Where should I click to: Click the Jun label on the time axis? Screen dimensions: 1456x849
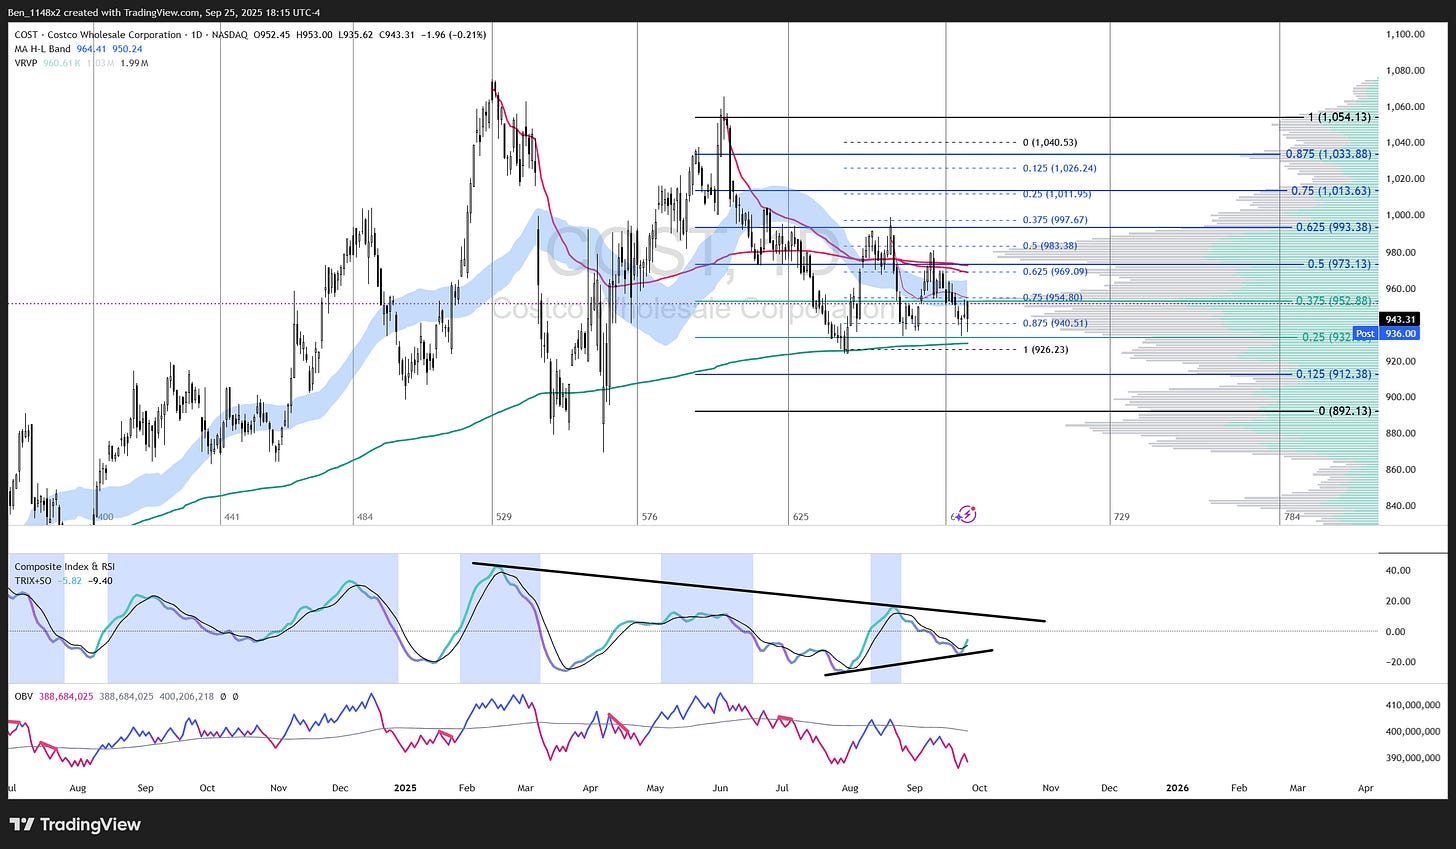[x=720, y=788]
